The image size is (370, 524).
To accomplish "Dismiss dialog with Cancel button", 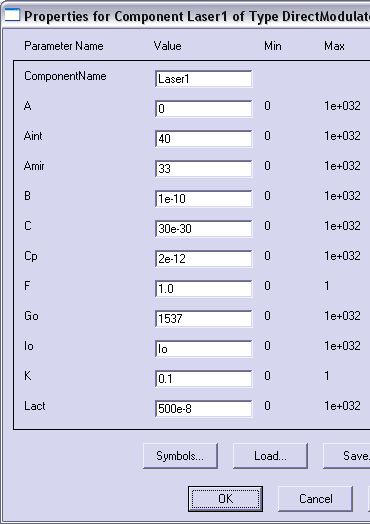I will (x=315, y=499).
